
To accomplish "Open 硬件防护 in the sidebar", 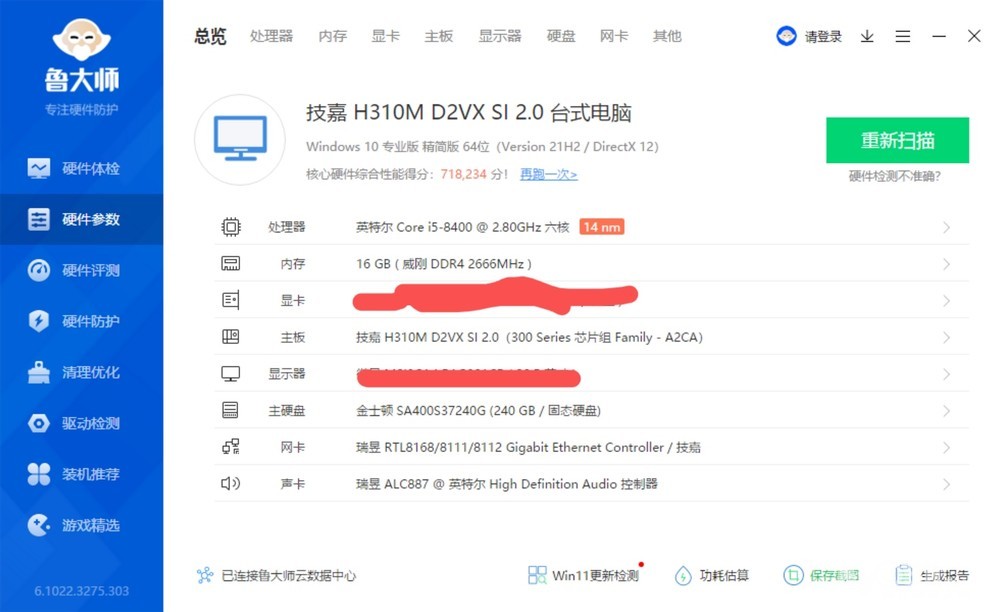I will 80,321.
